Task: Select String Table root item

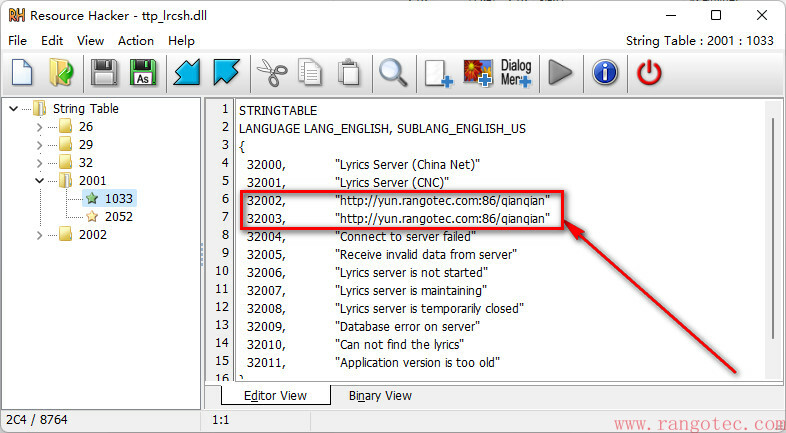Action: click(86, 109)
